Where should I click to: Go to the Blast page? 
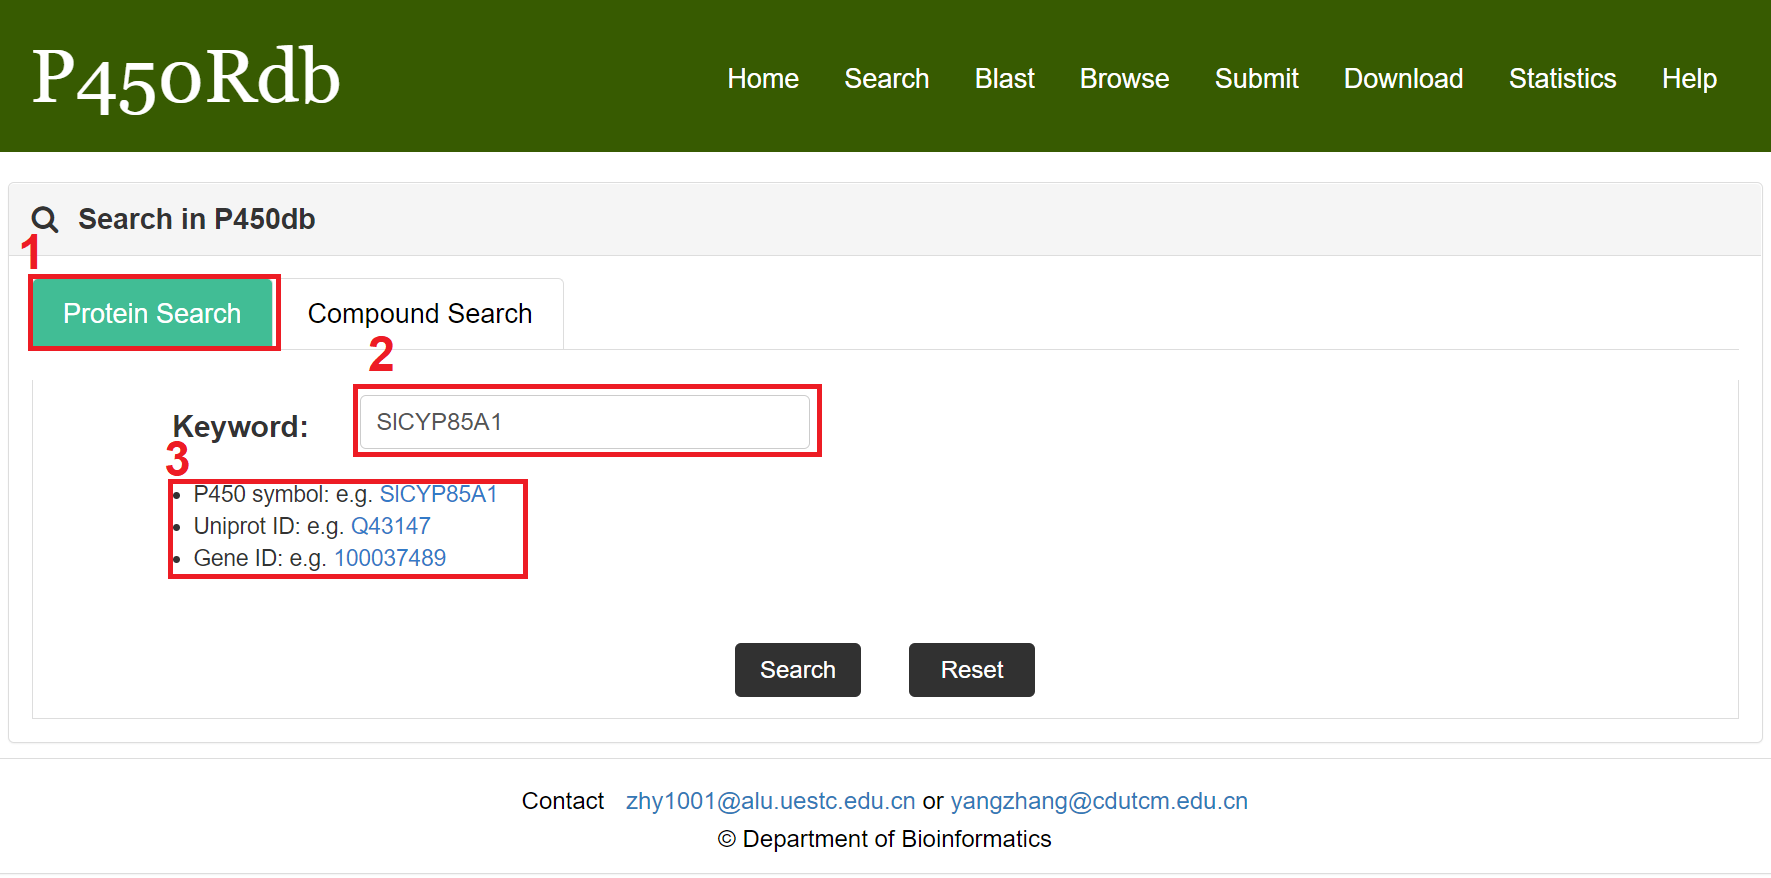[x=1005, y=78]
